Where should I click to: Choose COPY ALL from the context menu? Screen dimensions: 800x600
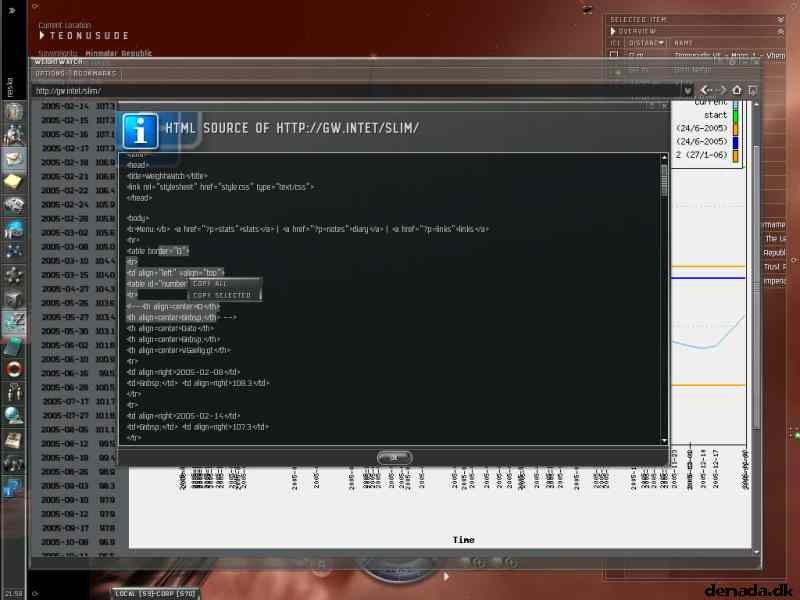(210, 284)
